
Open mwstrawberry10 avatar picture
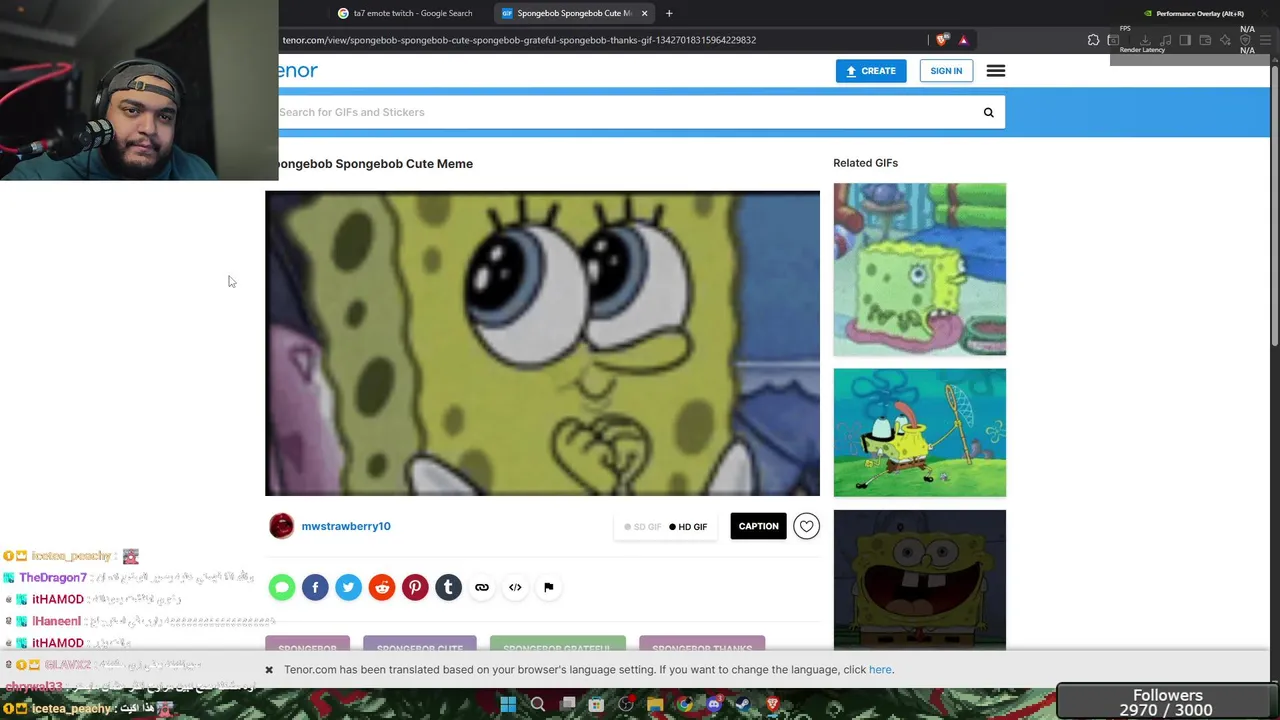point(282,526)
